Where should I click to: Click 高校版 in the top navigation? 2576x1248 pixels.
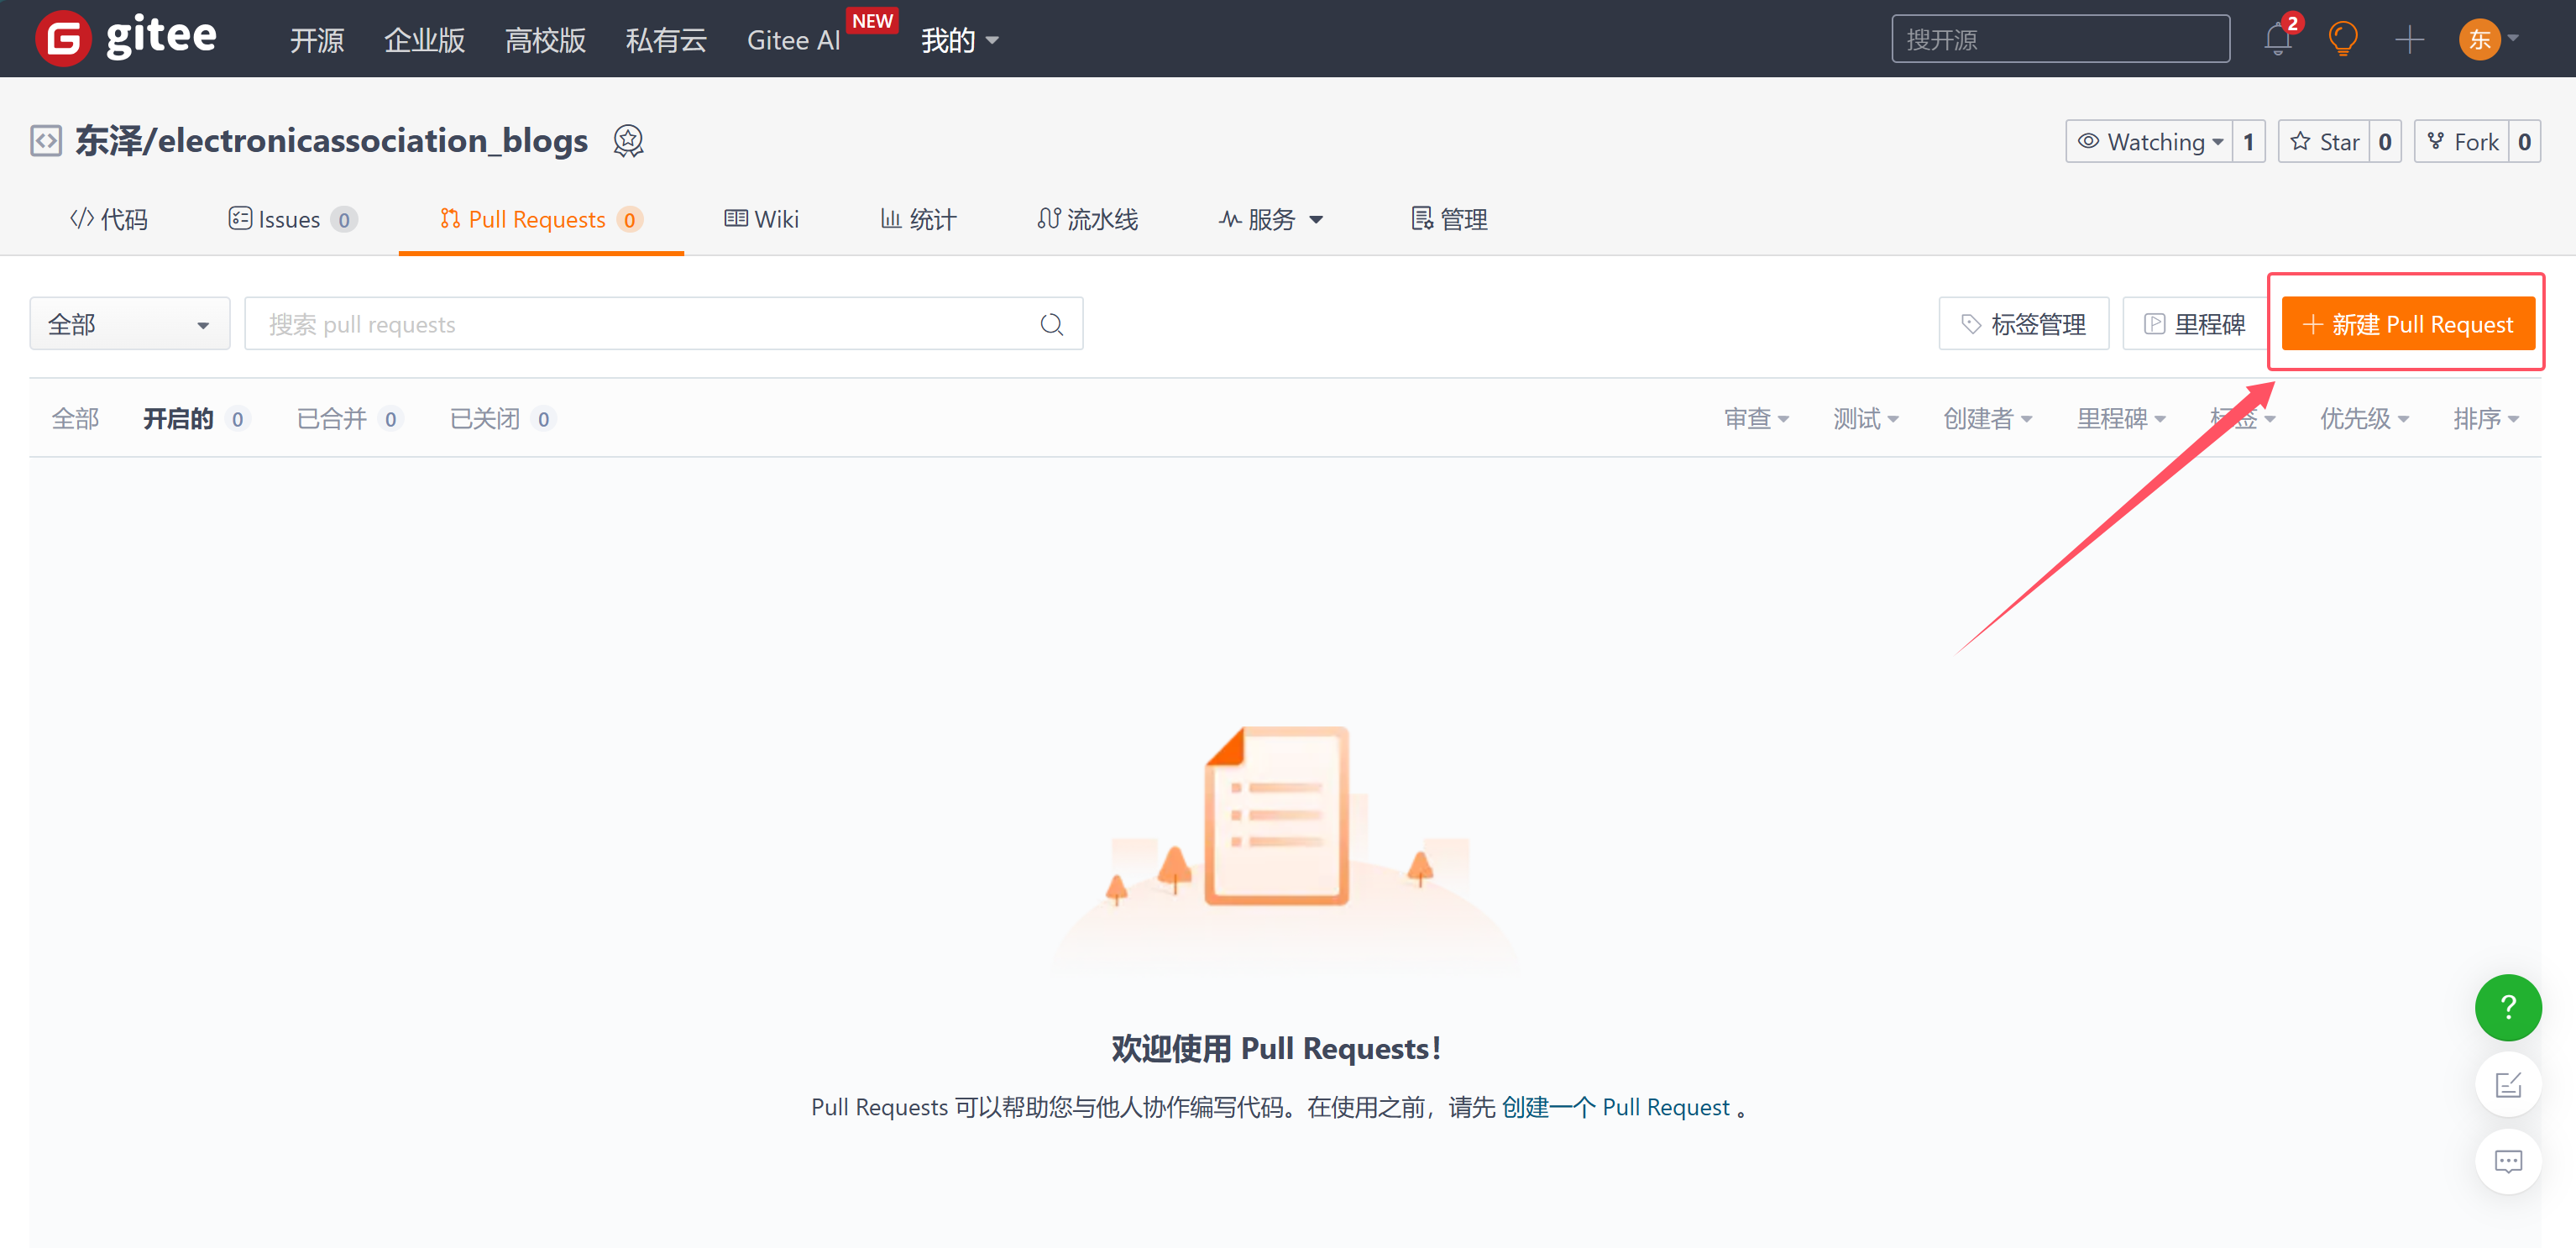[545, 40]
